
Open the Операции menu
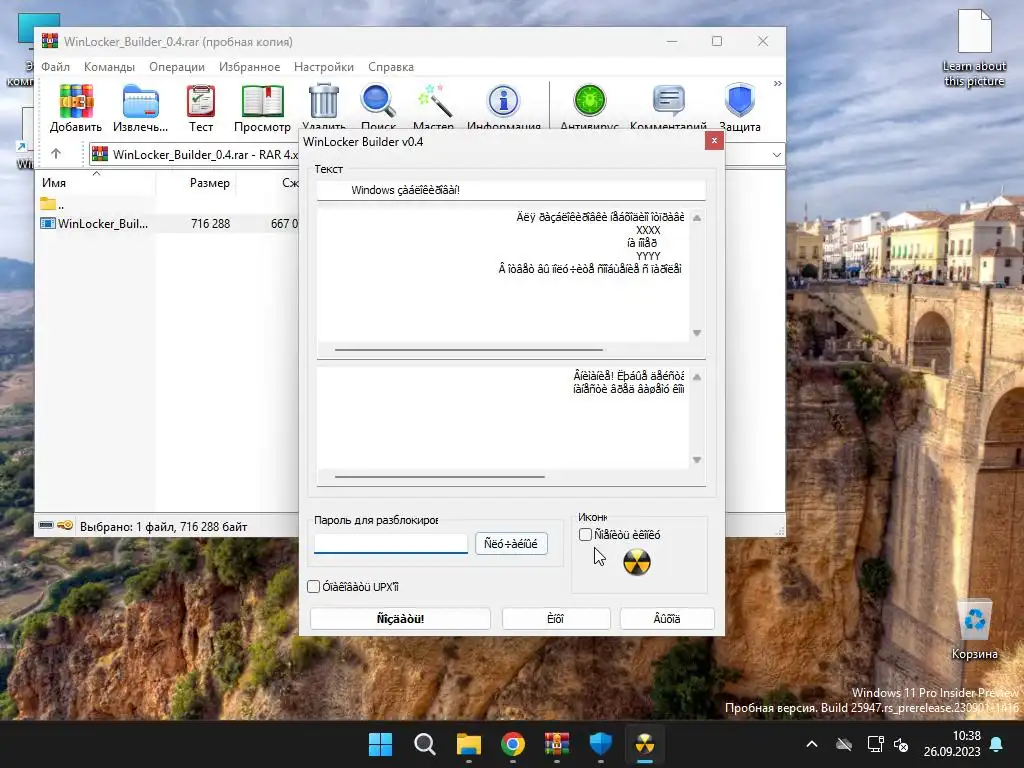click(177, 67)
